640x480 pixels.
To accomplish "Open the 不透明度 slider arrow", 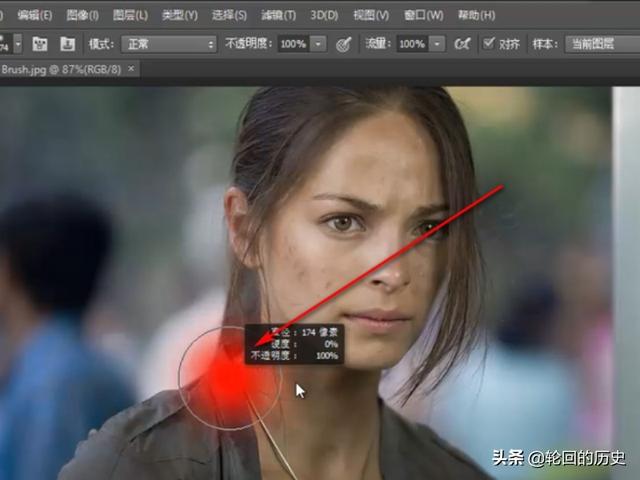I will 318,44.
